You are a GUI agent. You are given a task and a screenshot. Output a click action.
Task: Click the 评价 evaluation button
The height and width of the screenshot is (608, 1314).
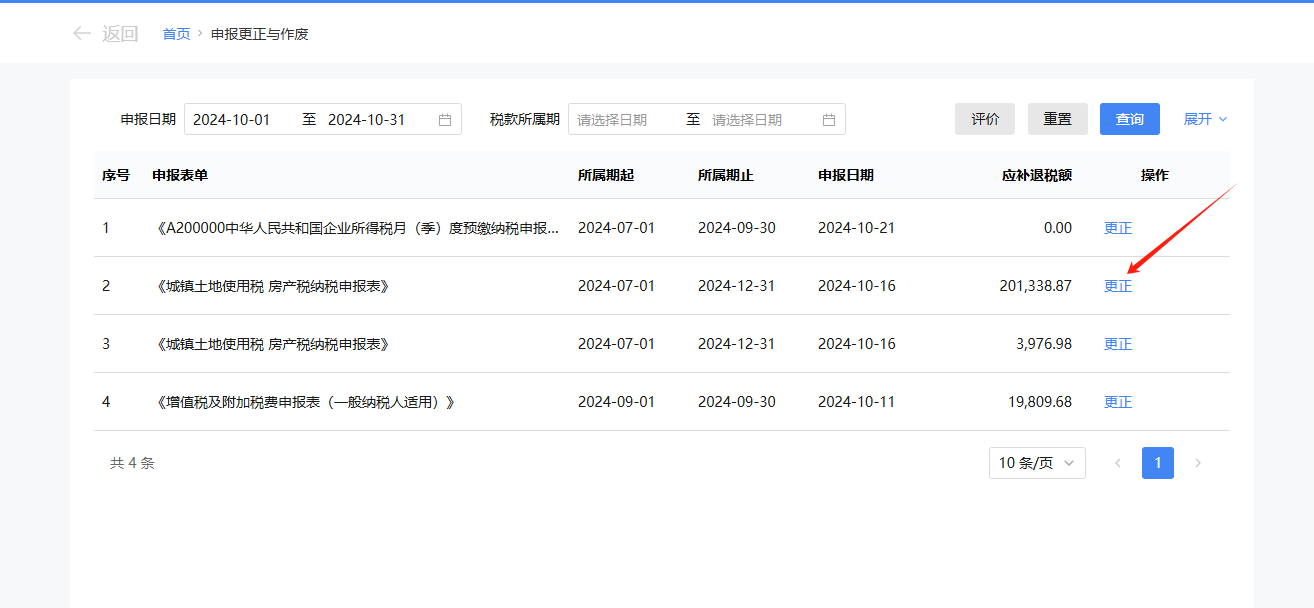[x=984, y=119]
